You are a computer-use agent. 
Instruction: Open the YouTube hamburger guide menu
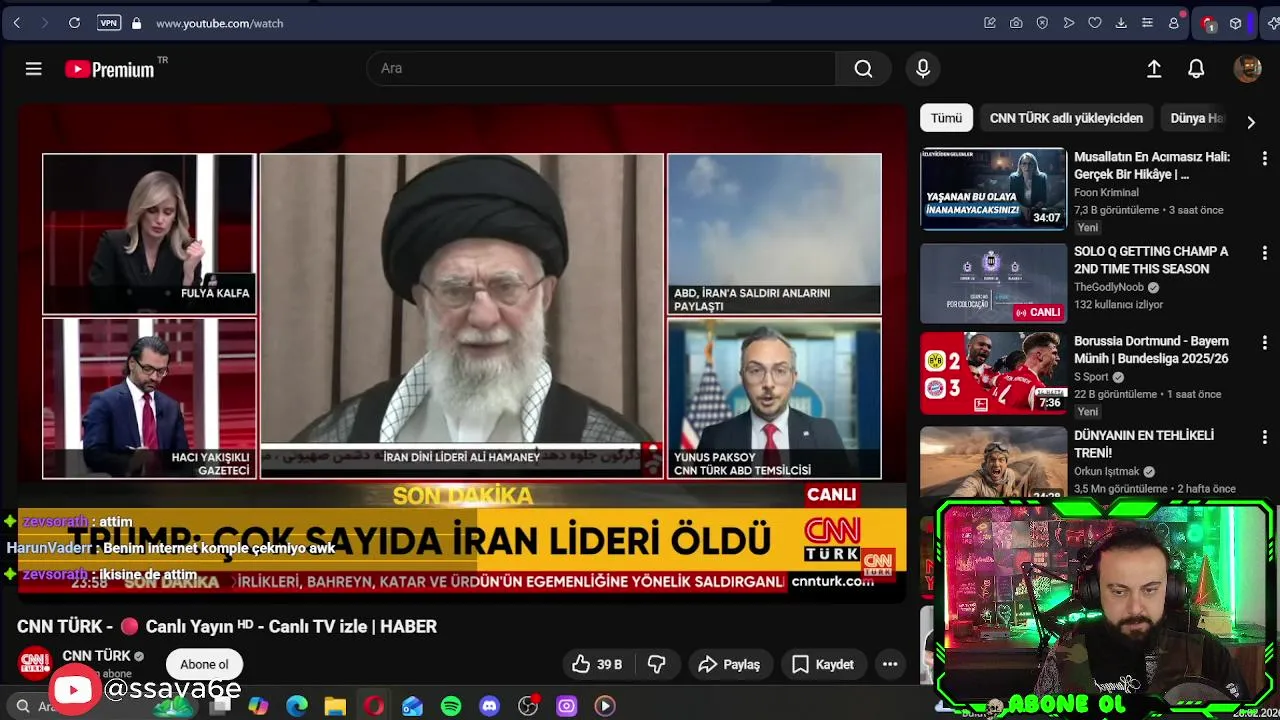point(34,68)
